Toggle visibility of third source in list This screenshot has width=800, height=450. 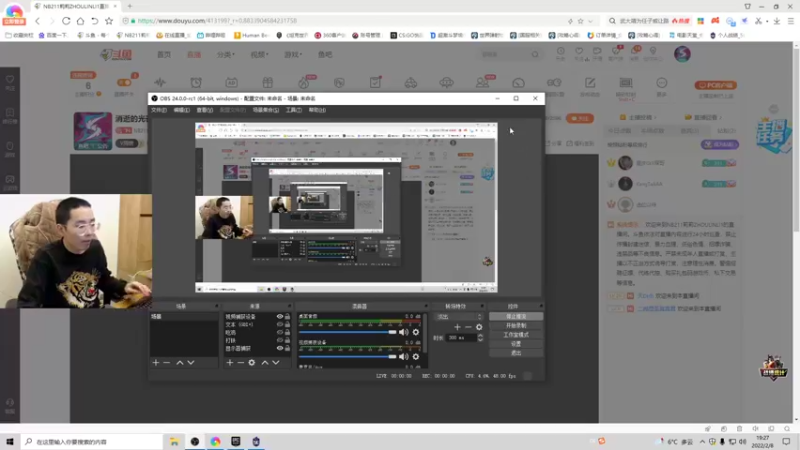point(280,332)
